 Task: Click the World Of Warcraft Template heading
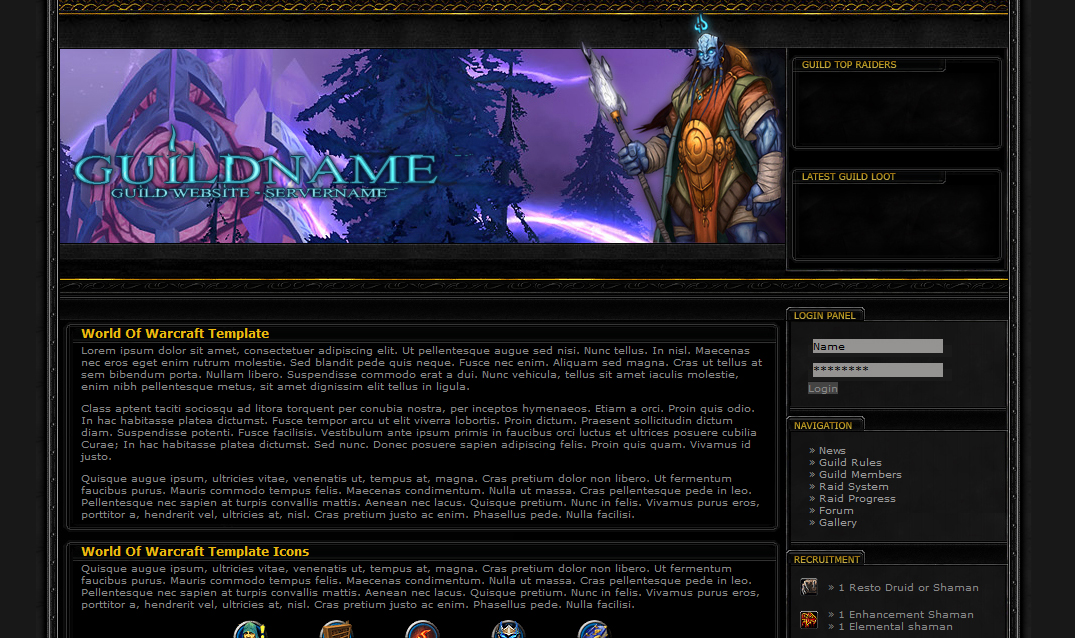(x=175, y=334)
